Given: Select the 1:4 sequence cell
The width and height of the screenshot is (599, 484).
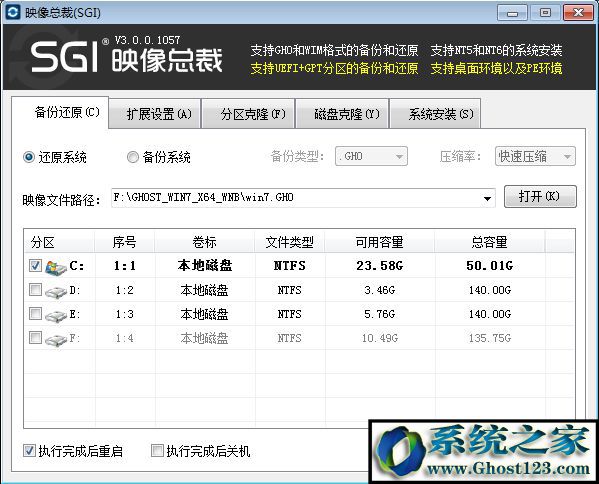Looking at the screenshot, I should 125,338.
